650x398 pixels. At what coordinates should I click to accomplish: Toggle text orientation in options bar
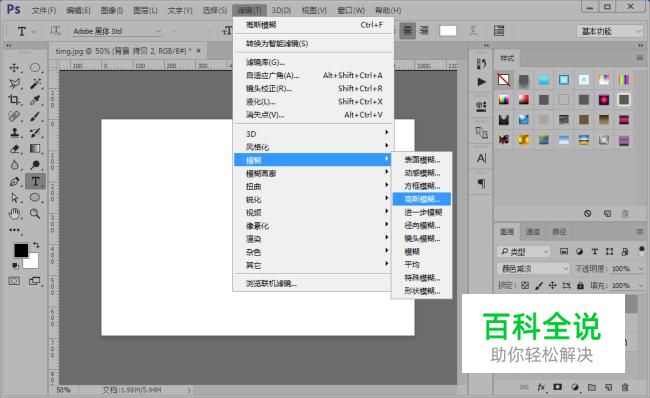55,30
